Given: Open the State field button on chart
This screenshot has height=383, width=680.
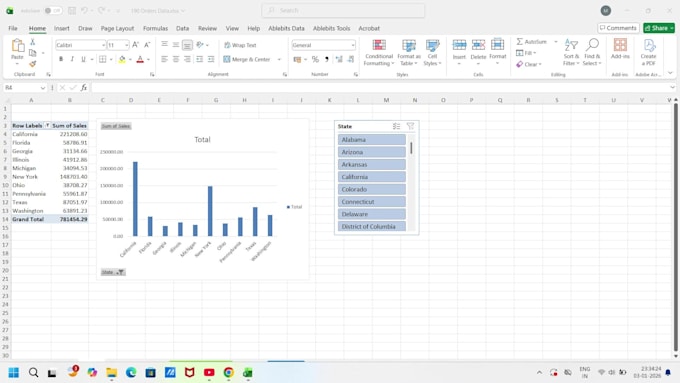Looking at the screenshot, I should pos(113,272).
